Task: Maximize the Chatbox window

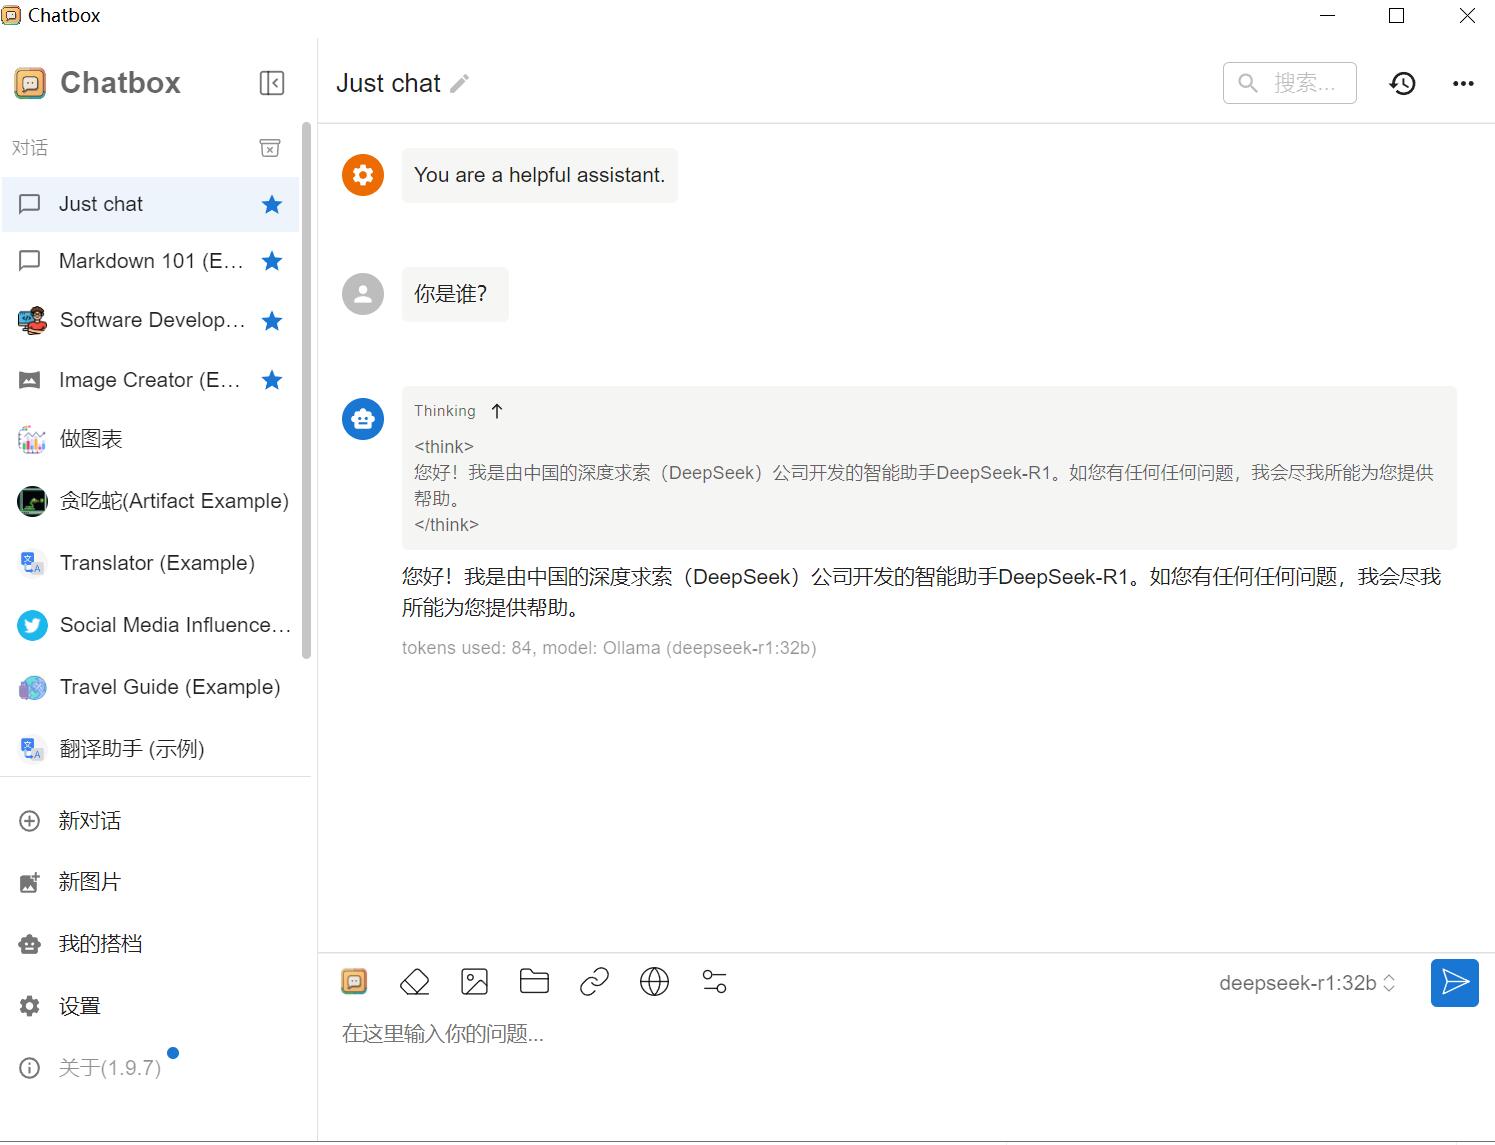Action: click(1397, 16)
